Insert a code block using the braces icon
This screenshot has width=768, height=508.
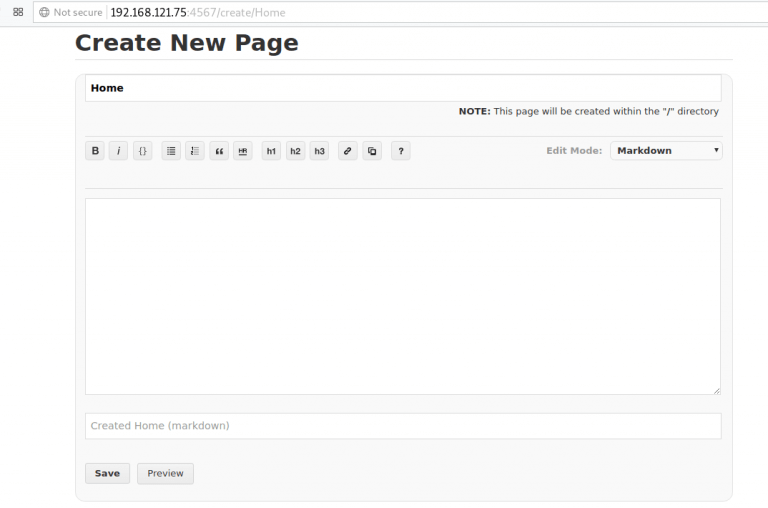click(143, 151)
